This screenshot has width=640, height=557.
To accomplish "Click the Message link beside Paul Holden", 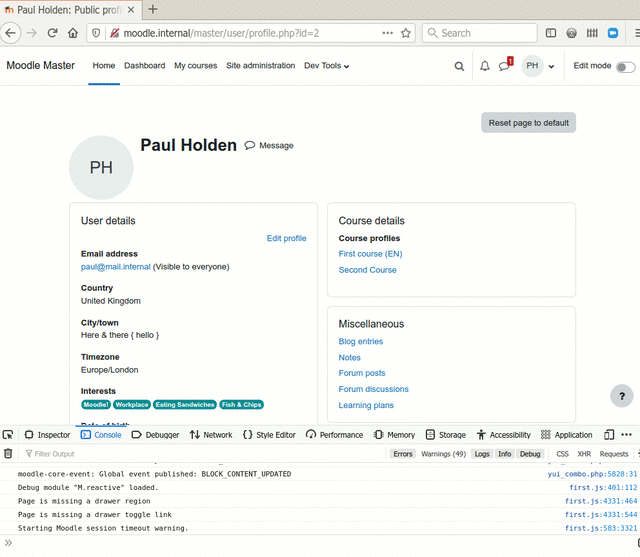I will [269, 146].
